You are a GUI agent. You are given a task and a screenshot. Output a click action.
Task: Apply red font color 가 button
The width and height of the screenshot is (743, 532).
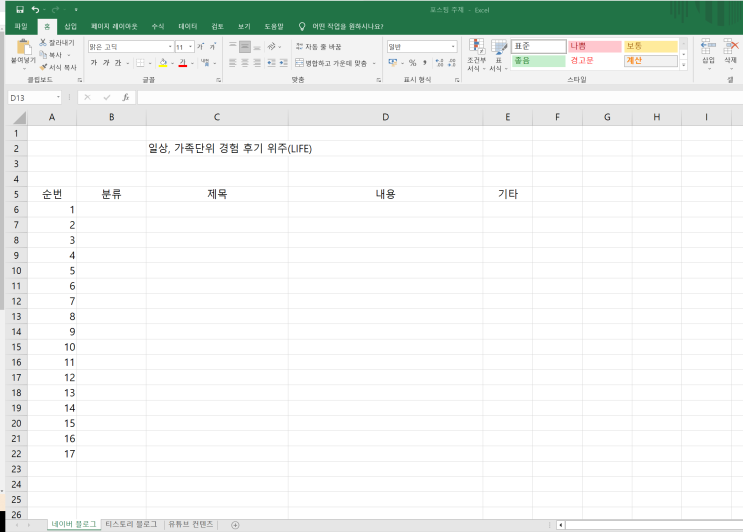183,63
